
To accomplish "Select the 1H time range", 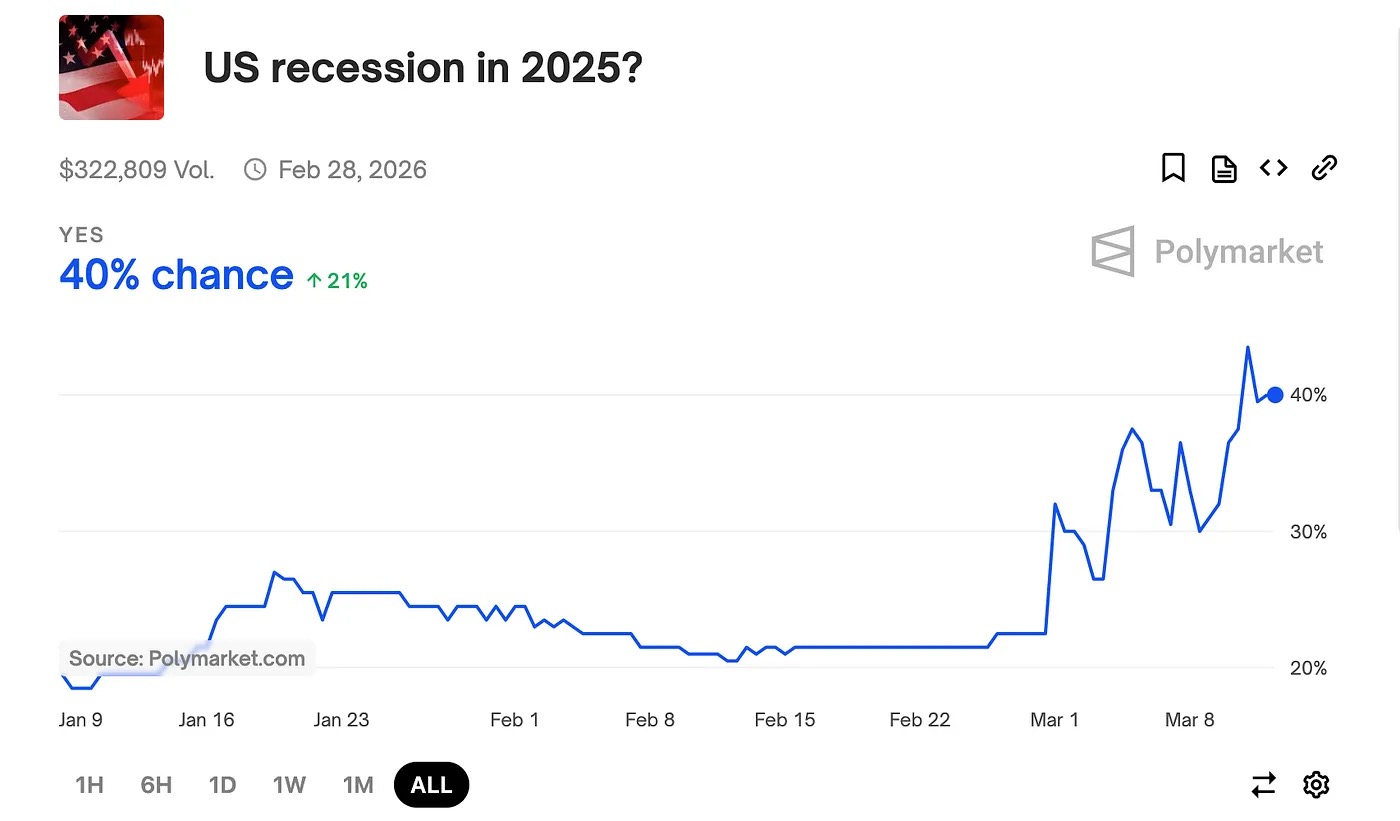I will 90,785.
